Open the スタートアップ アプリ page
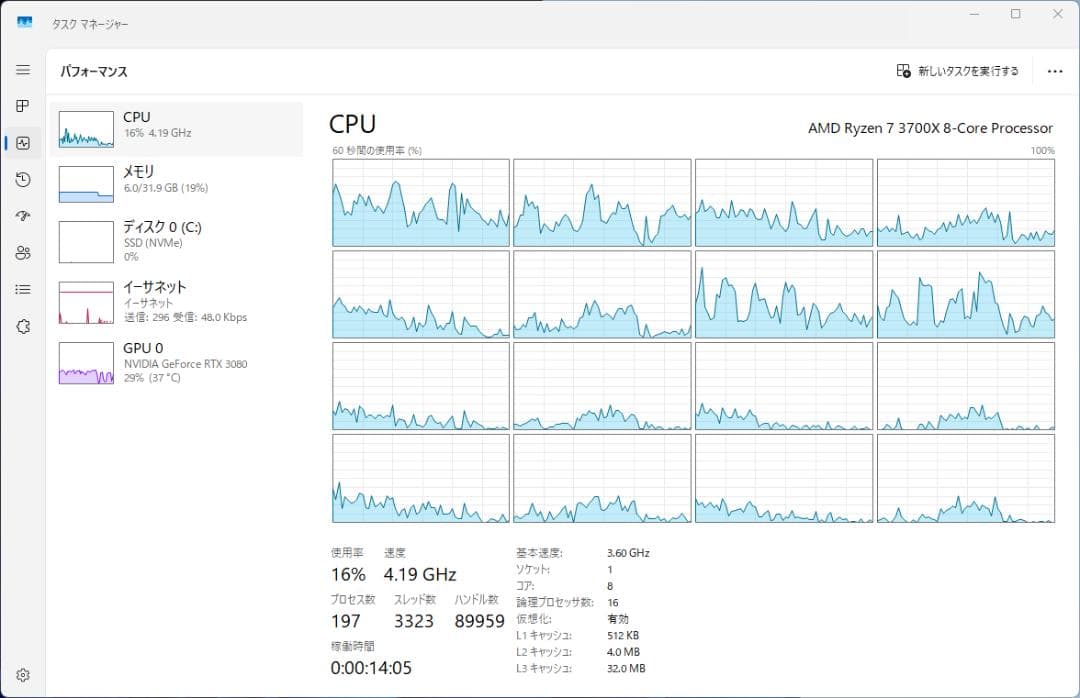Screen dimensions: 1080x698 point(23,216)
